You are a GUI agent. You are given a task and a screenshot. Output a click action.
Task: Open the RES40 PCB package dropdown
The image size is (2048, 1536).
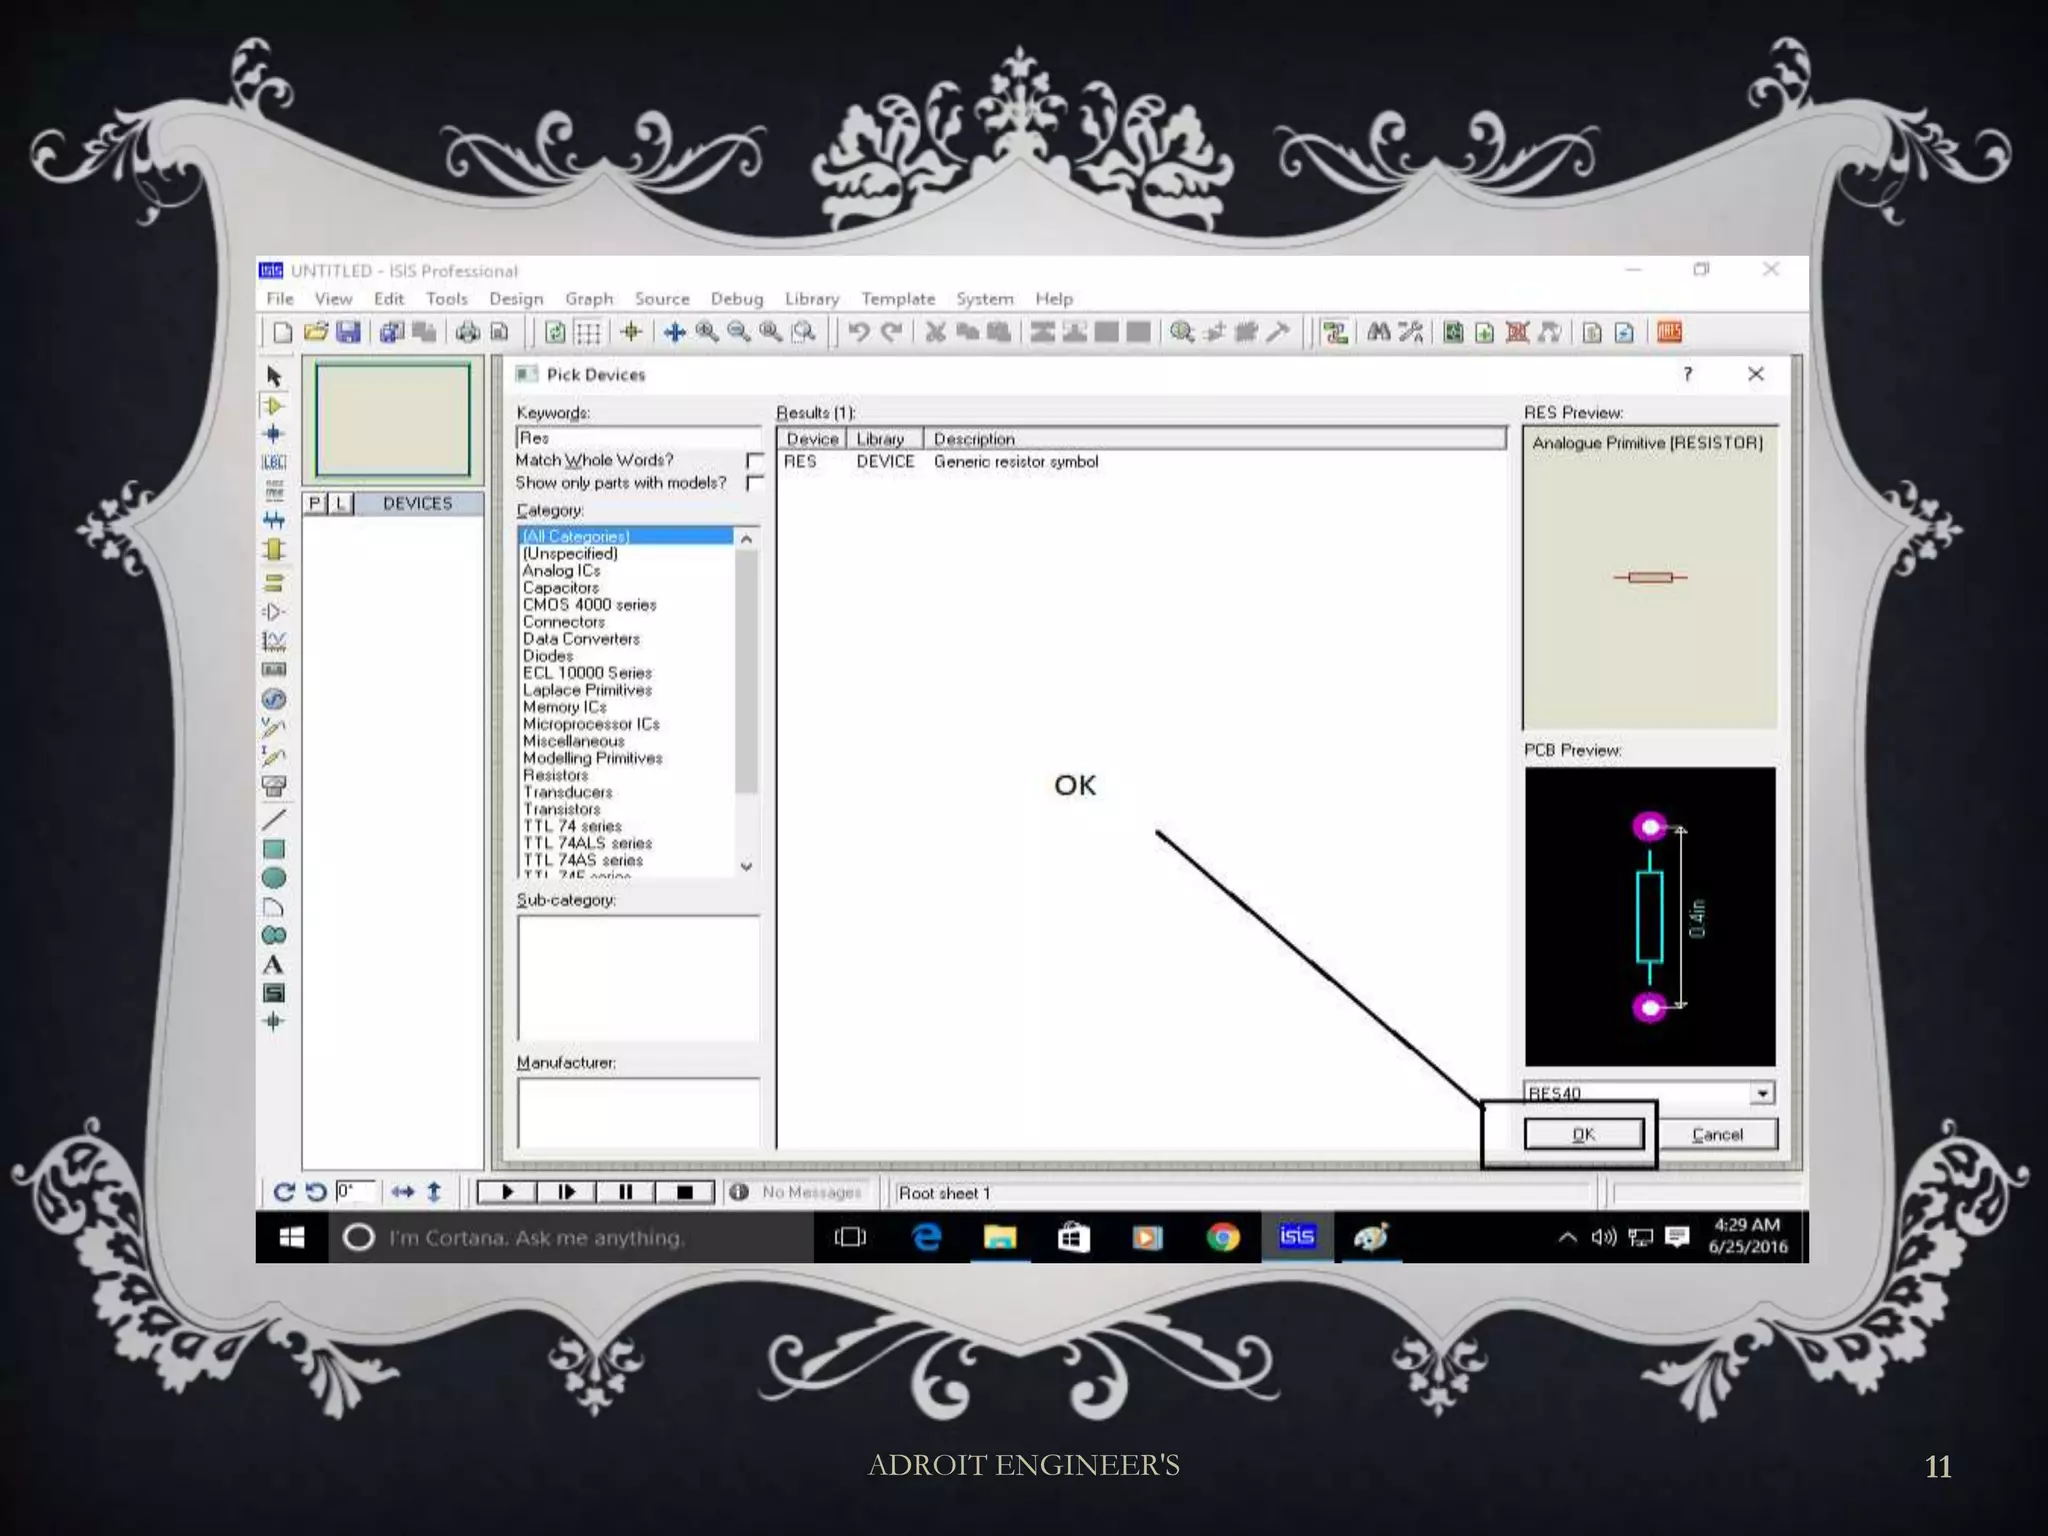[x=1762, y=1093]
